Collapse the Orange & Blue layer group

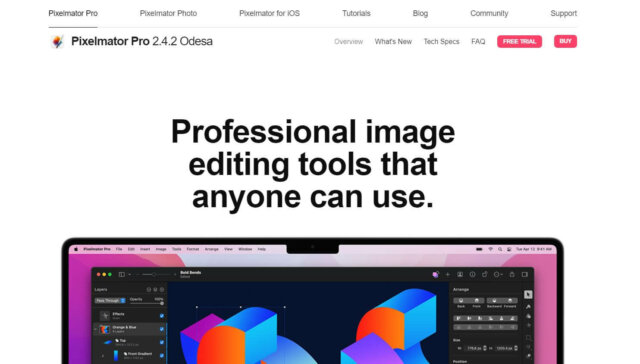click(x=96, y=329)
